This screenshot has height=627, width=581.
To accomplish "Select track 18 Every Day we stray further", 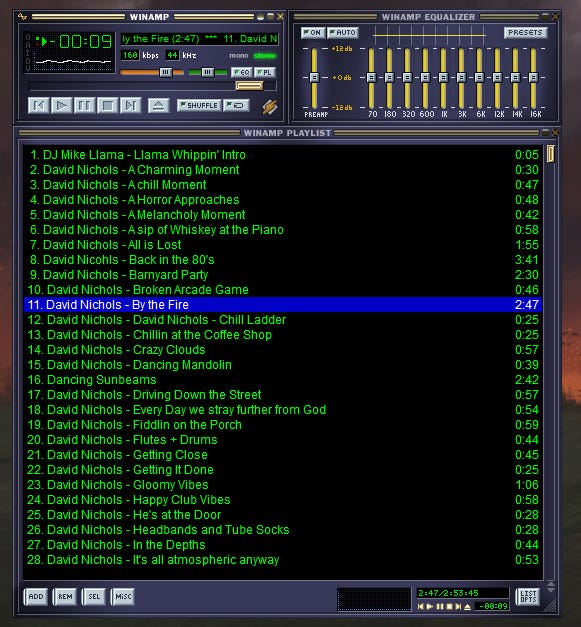I will (x=283, y=410).
